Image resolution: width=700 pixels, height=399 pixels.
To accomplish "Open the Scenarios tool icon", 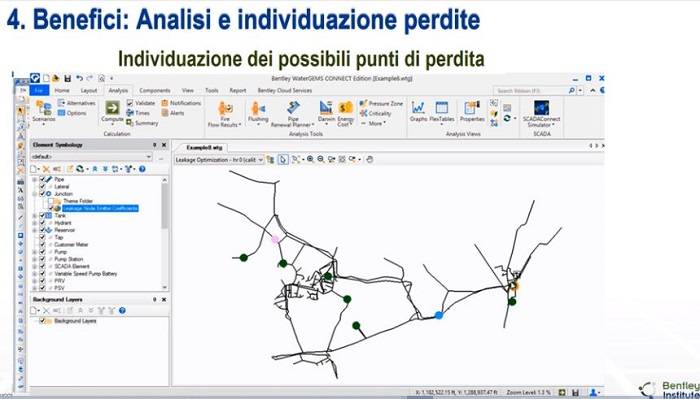I will (44, 112).
